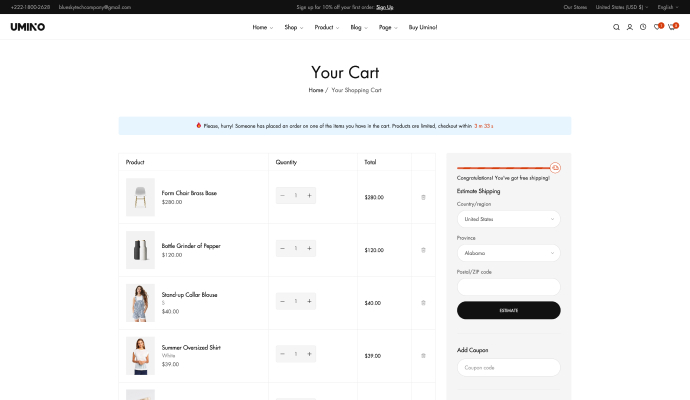Open the recently viewed clock icon
Screen dimensions: 690x400
pos(643,27)
